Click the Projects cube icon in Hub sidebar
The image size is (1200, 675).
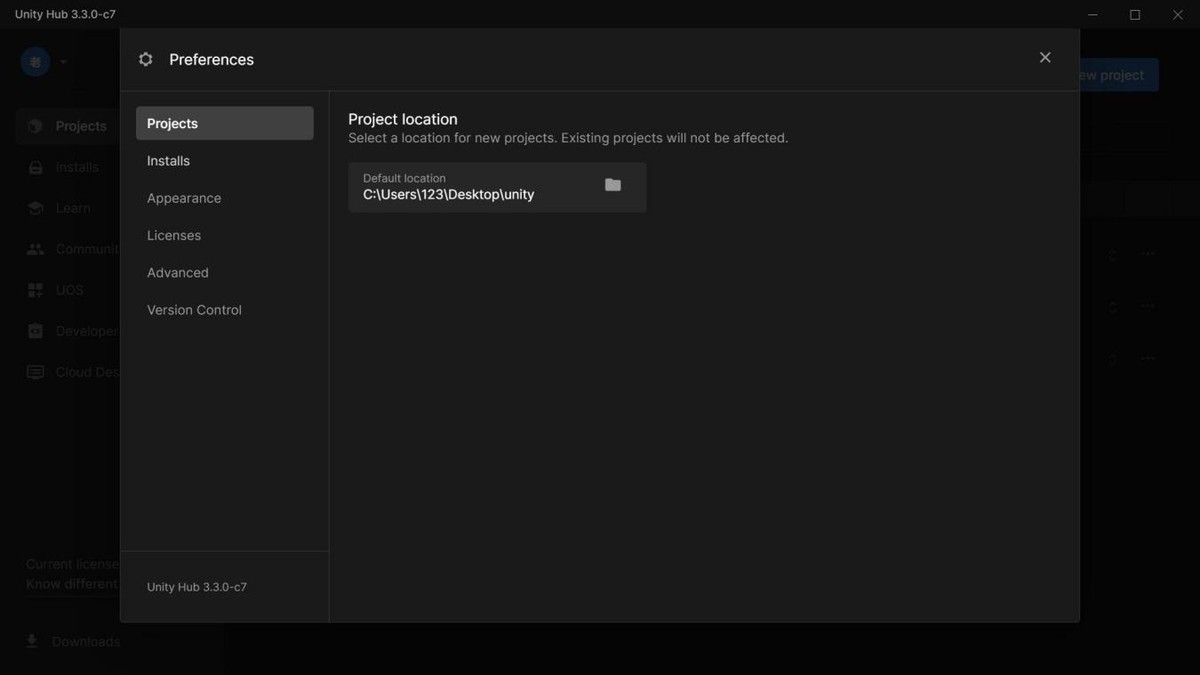click(36, 126)
